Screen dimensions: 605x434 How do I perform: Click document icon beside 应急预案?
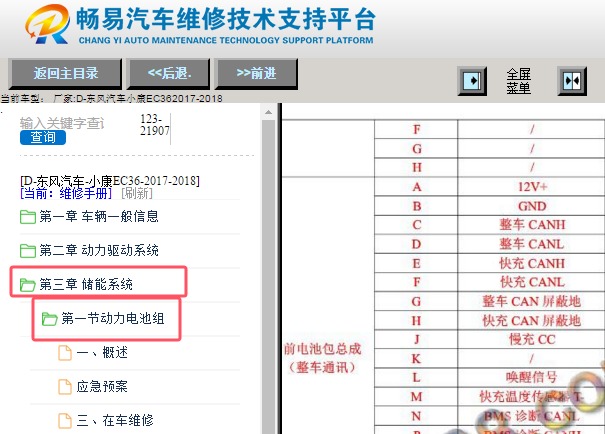pos(65,386)
